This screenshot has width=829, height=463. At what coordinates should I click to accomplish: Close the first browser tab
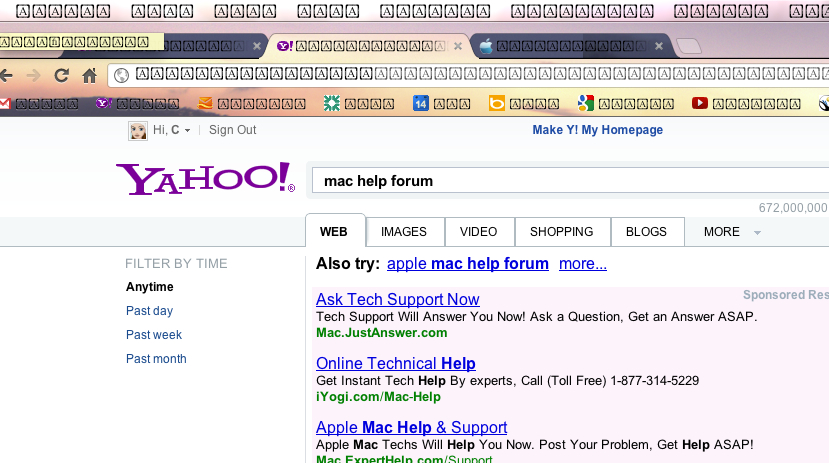257,46
